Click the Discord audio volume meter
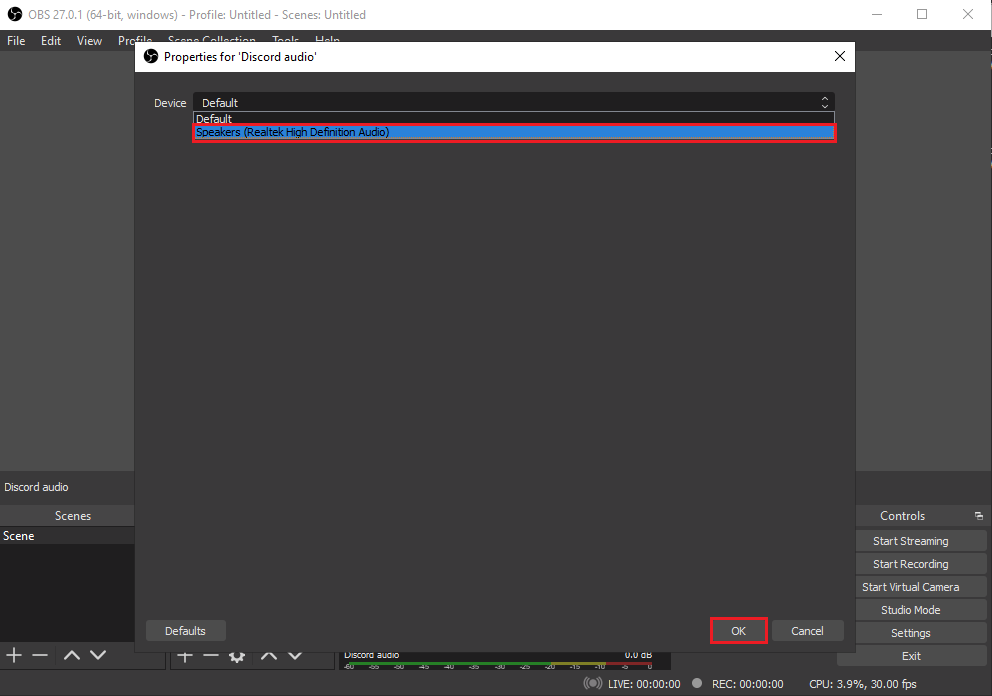This screenshot has width=992, height=696. pos(499,666)
